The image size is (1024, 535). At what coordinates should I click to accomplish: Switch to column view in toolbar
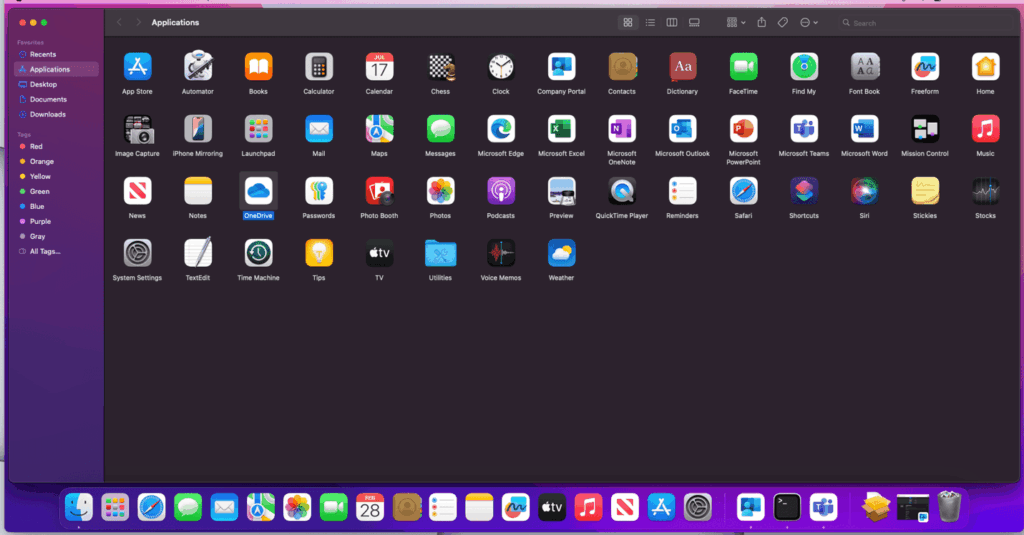tap(672, 22)
